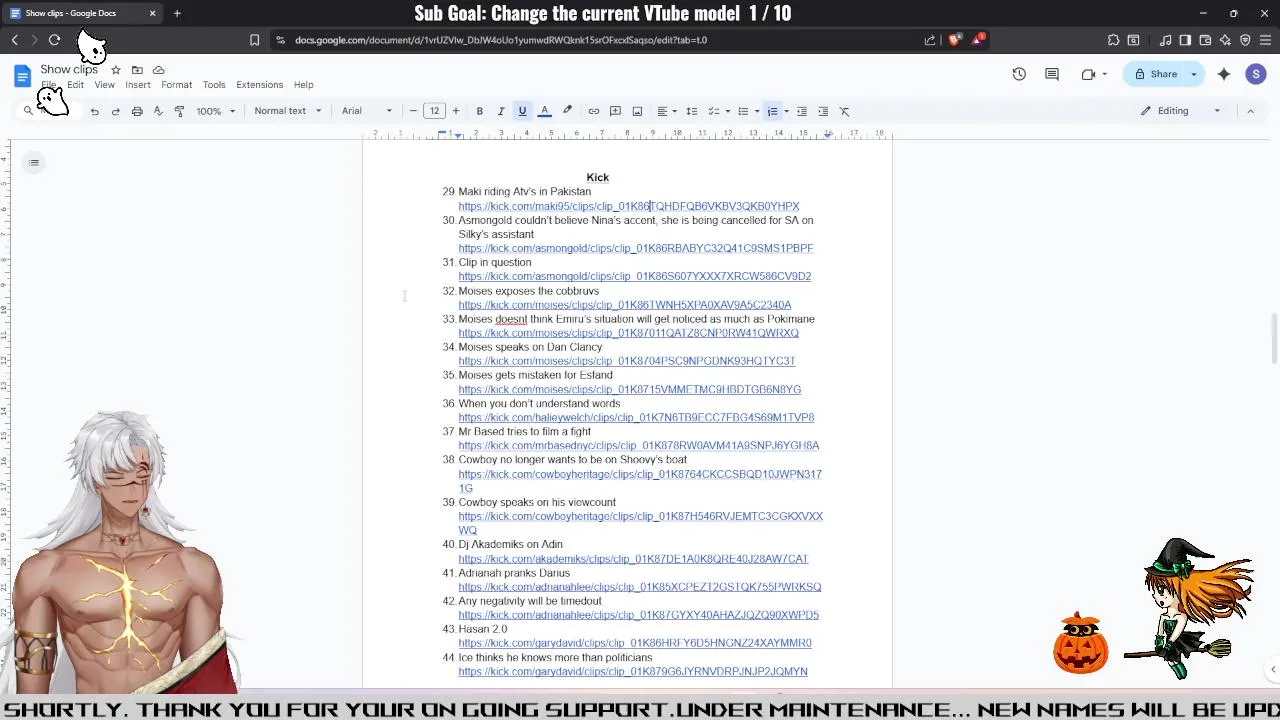1280x720 pixels.
Task: Open the Brave Shields lion icon
Action: pos(954,40)
